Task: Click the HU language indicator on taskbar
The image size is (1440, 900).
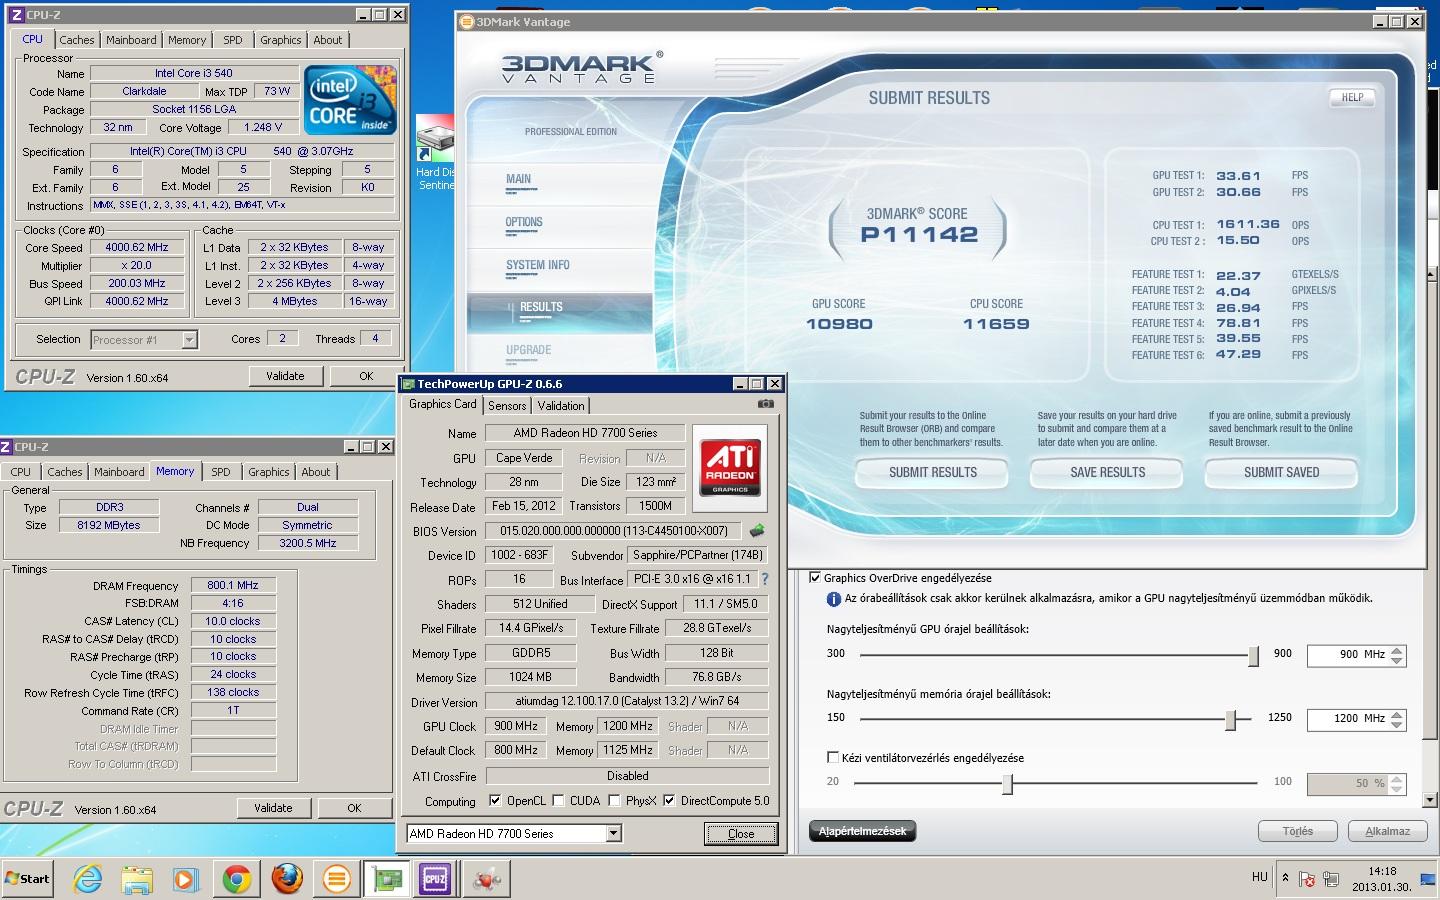Action: click(1259, 877)
